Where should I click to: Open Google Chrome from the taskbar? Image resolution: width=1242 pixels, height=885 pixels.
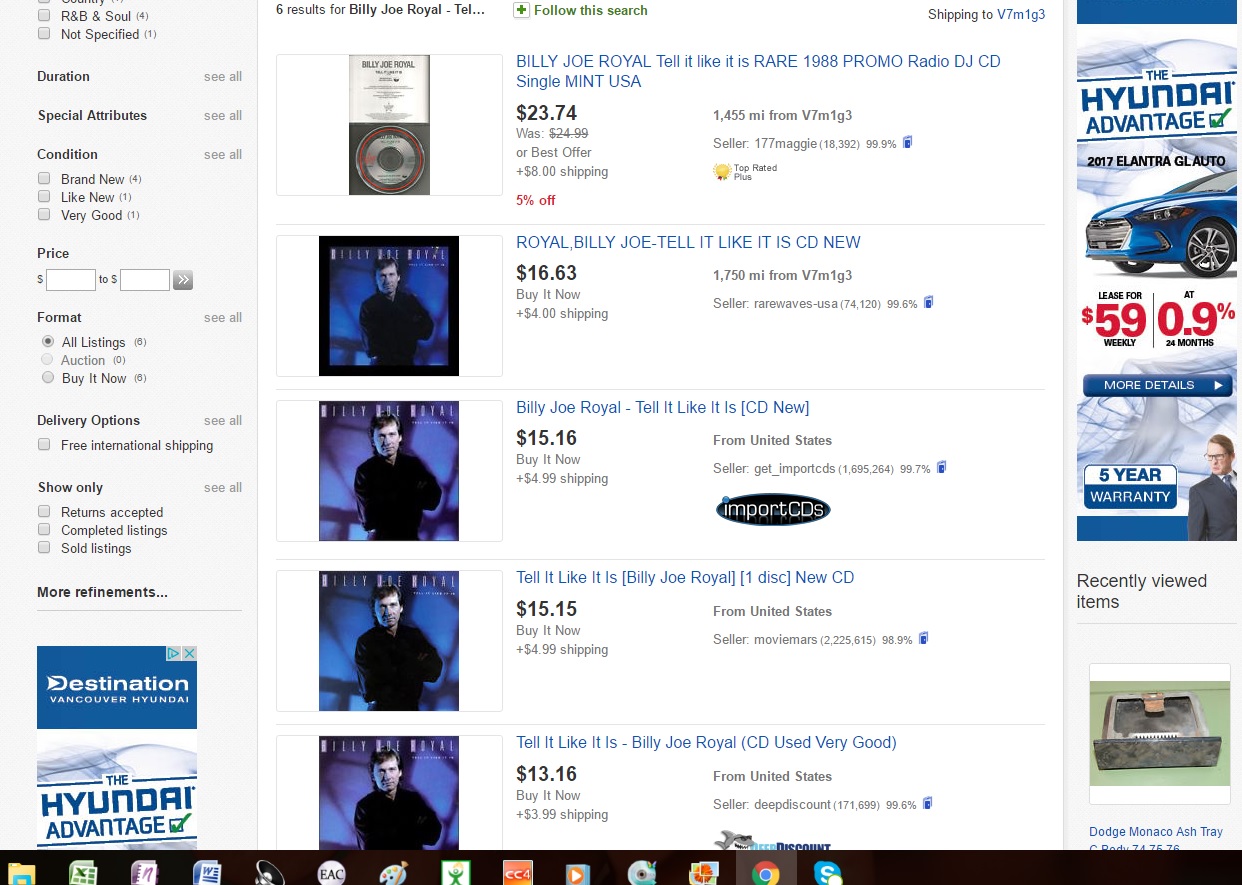tap(766, 873)
